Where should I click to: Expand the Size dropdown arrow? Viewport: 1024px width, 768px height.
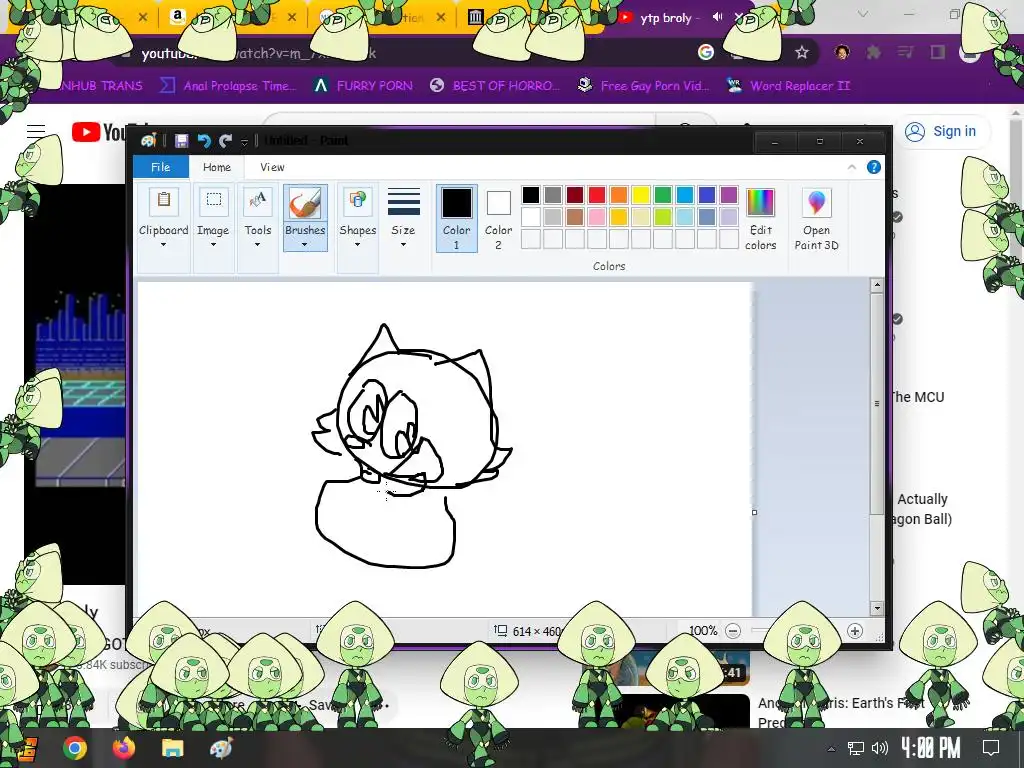[403, 245]
